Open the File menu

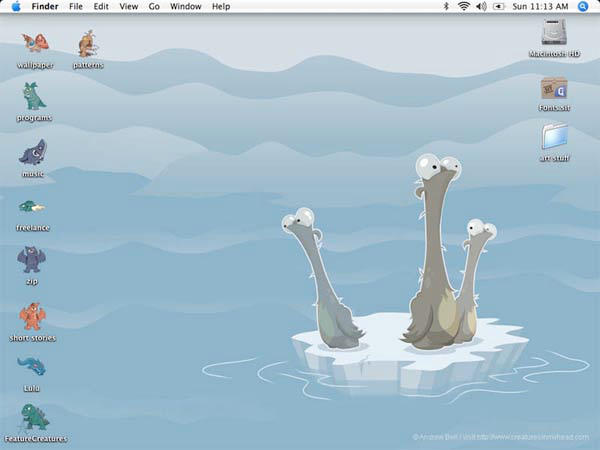click(76, 7)
